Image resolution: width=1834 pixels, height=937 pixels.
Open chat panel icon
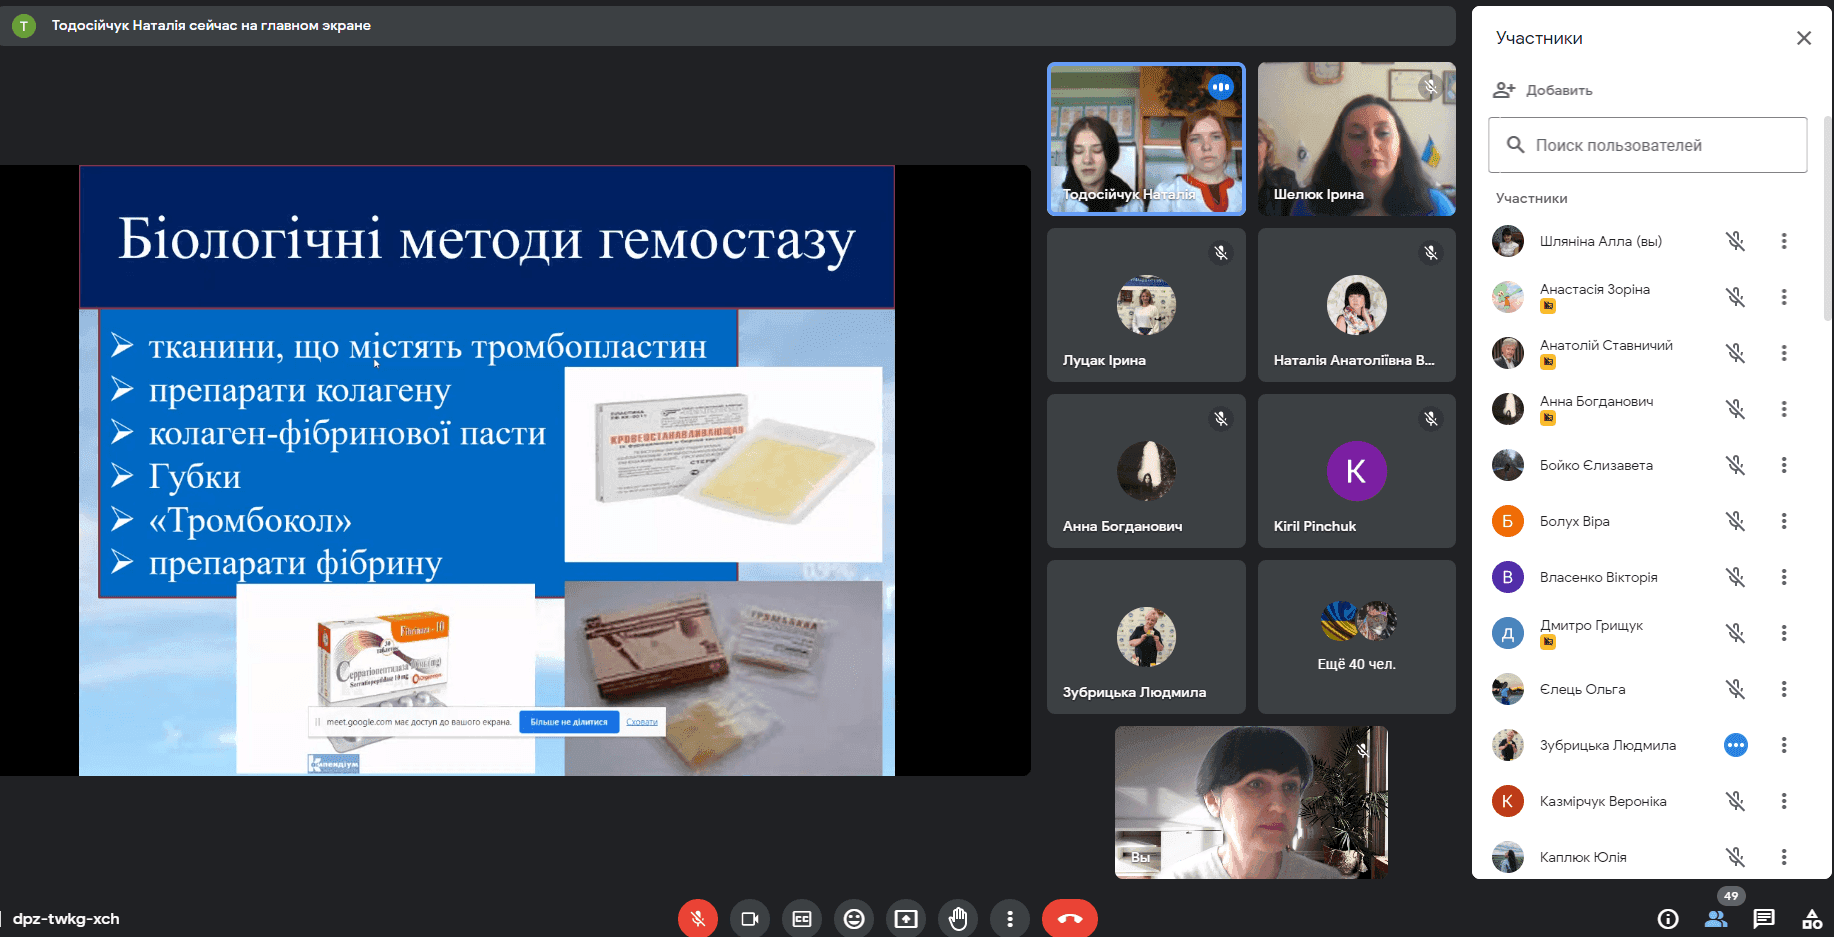[x=1764, y=918]
